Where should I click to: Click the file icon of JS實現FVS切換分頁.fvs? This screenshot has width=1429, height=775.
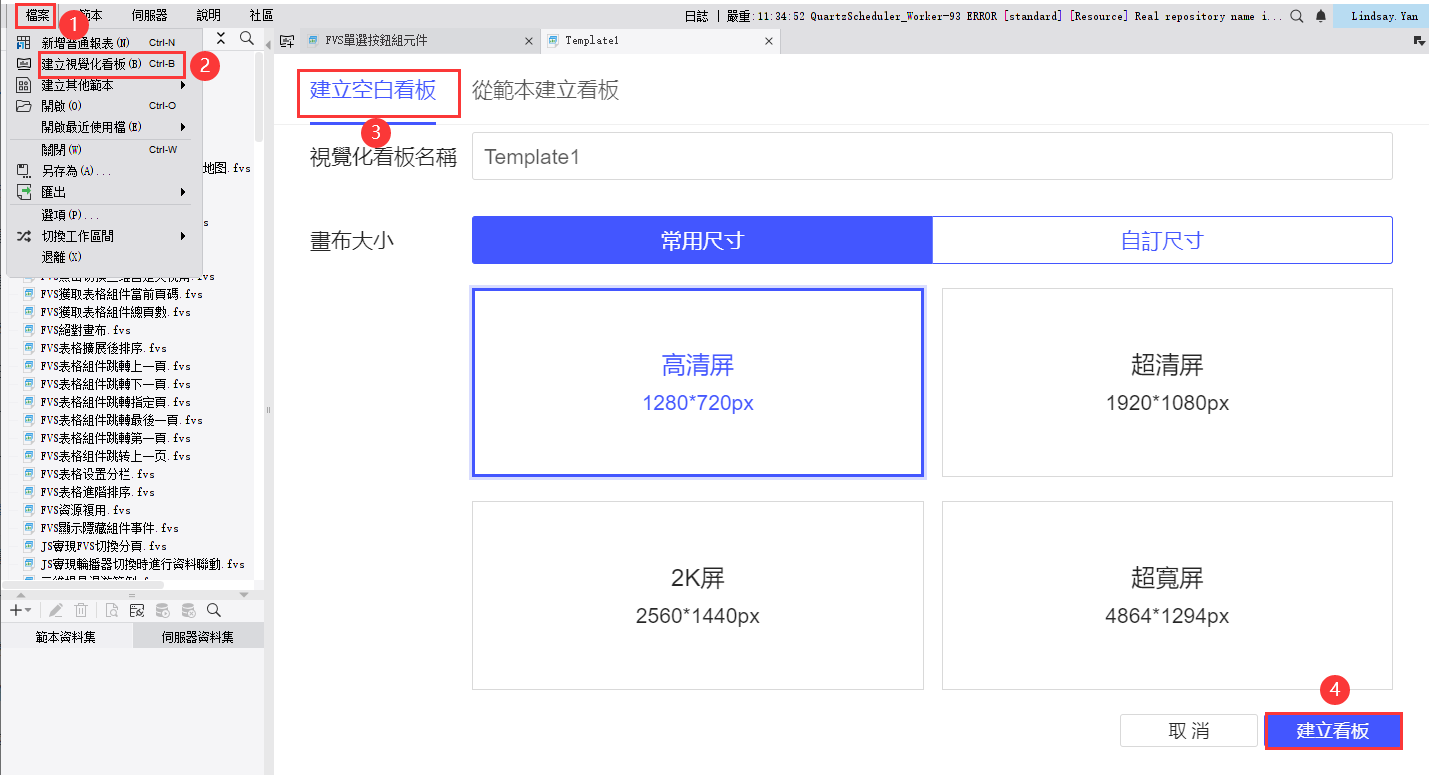click(x=30, y=546)
